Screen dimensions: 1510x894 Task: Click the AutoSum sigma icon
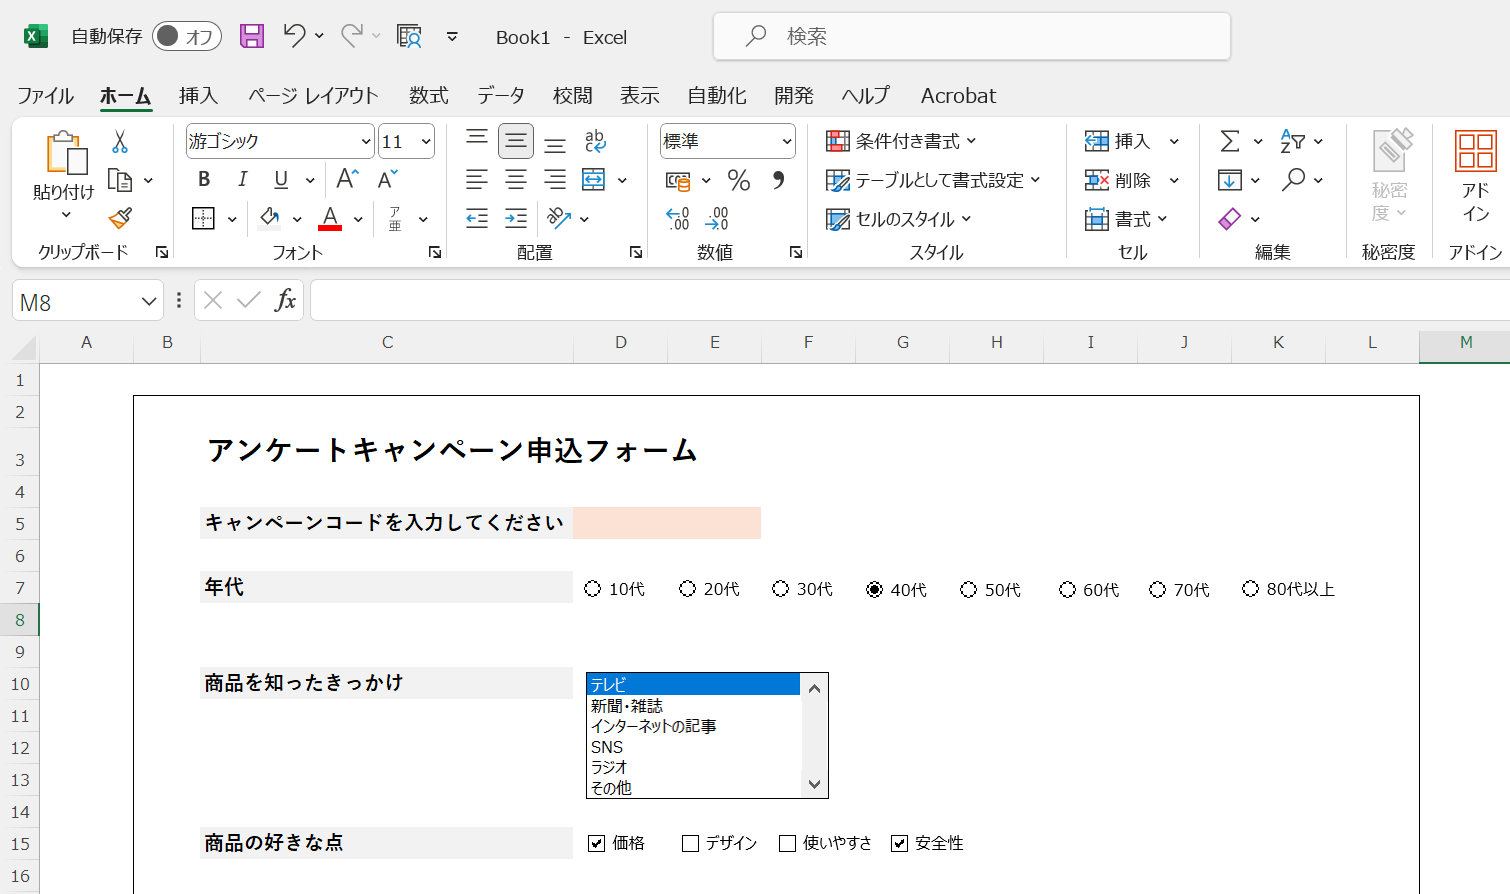point(1228,140)
